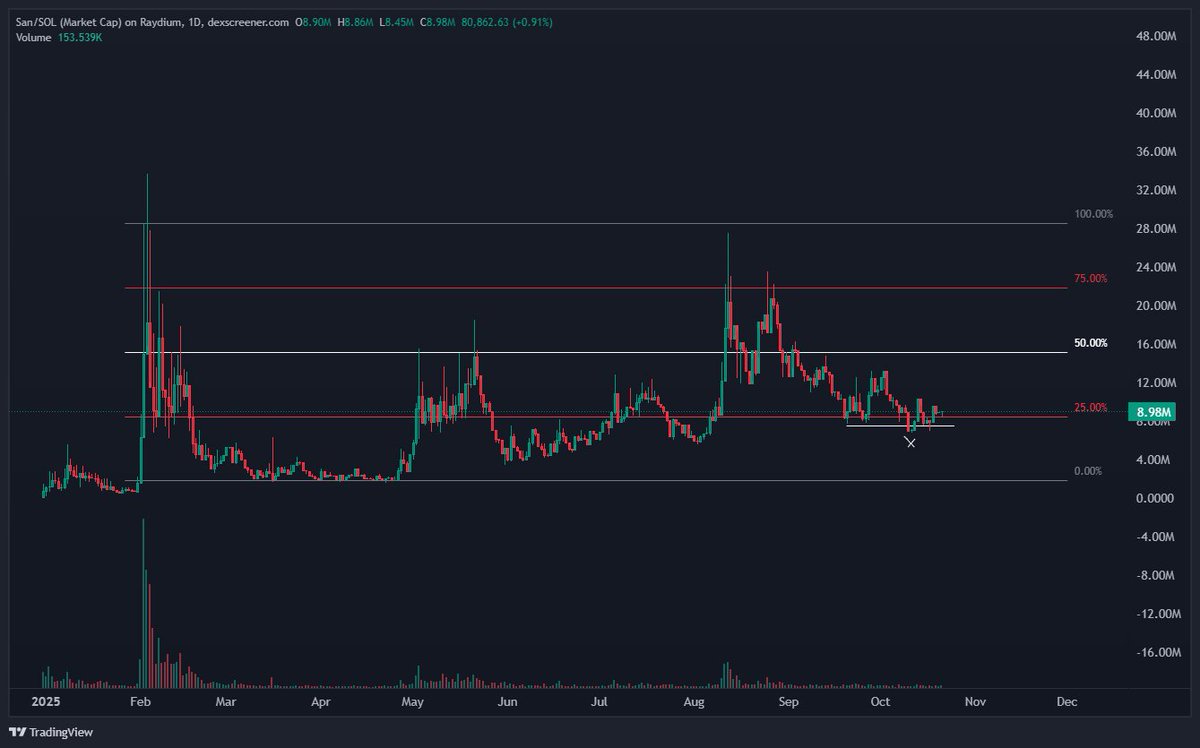Click -4.00M on the price axis
1200x748 pixels.
pos(1155,537)
